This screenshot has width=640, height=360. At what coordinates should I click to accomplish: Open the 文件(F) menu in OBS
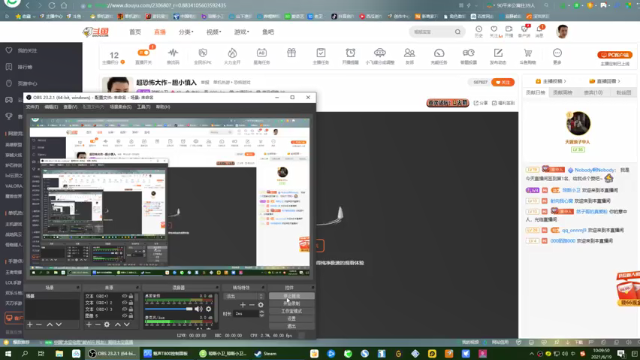(33, 107)
